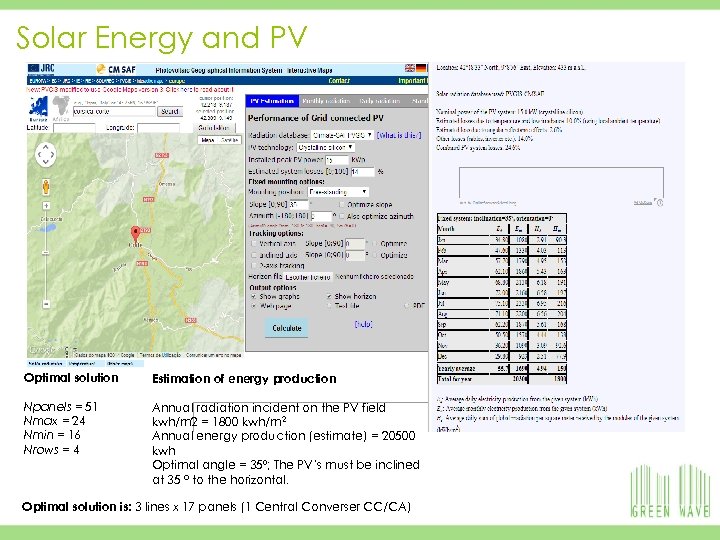Screen dimensions: 720x540
Task: Select the PDF output radio button
Action: (x=406, y=306)
